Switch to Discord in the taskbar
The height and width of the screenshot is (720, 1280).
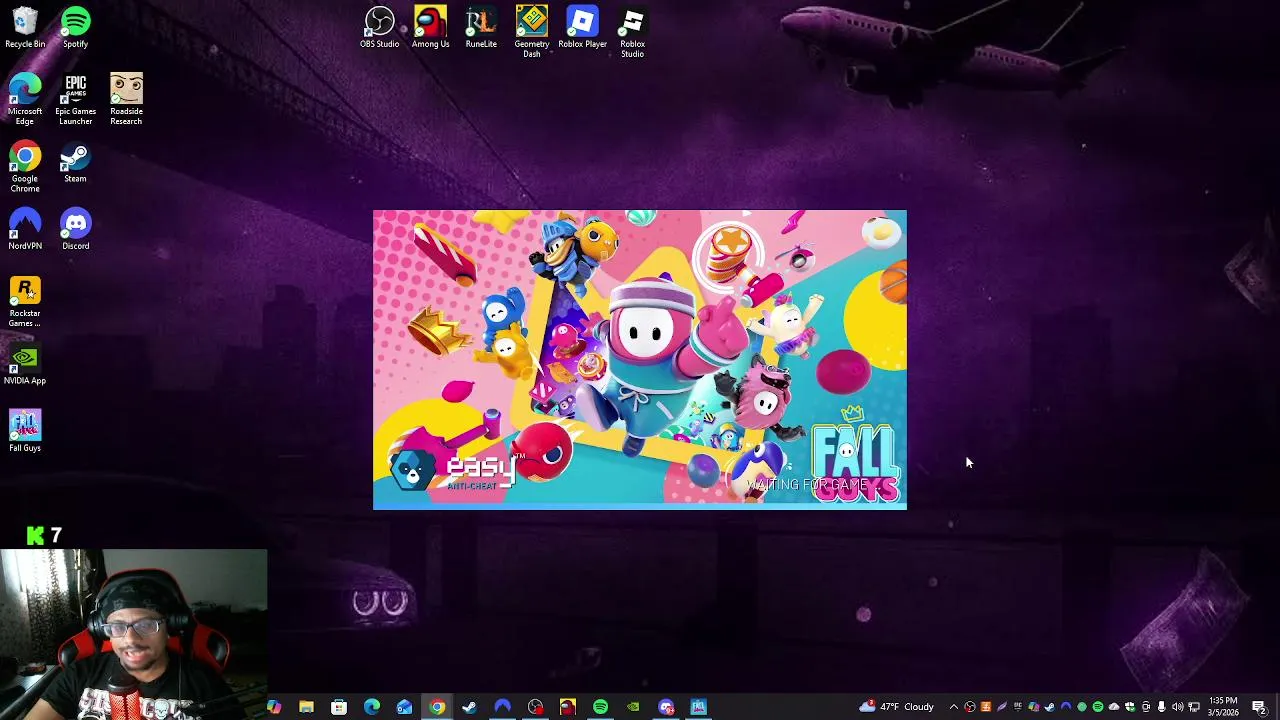(x=666, y=707)
